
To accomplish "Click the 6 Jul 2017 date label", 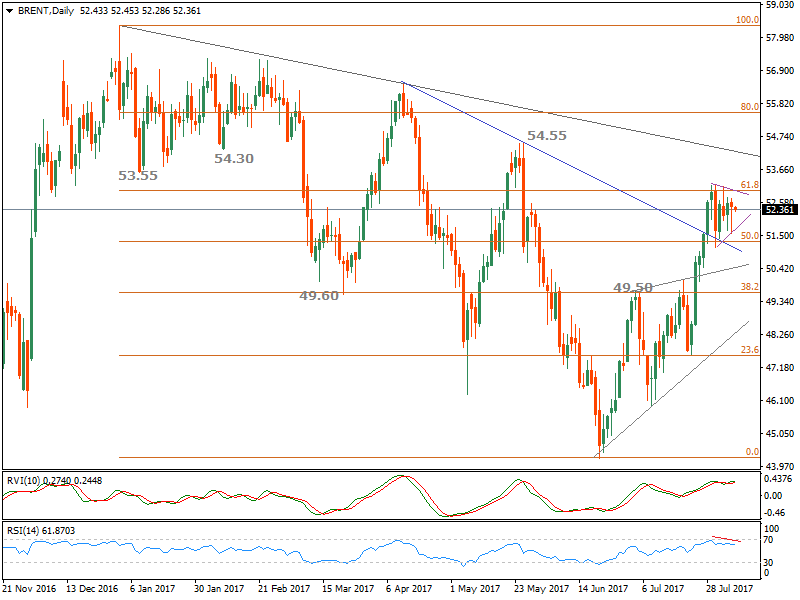I will coord(663,588).
